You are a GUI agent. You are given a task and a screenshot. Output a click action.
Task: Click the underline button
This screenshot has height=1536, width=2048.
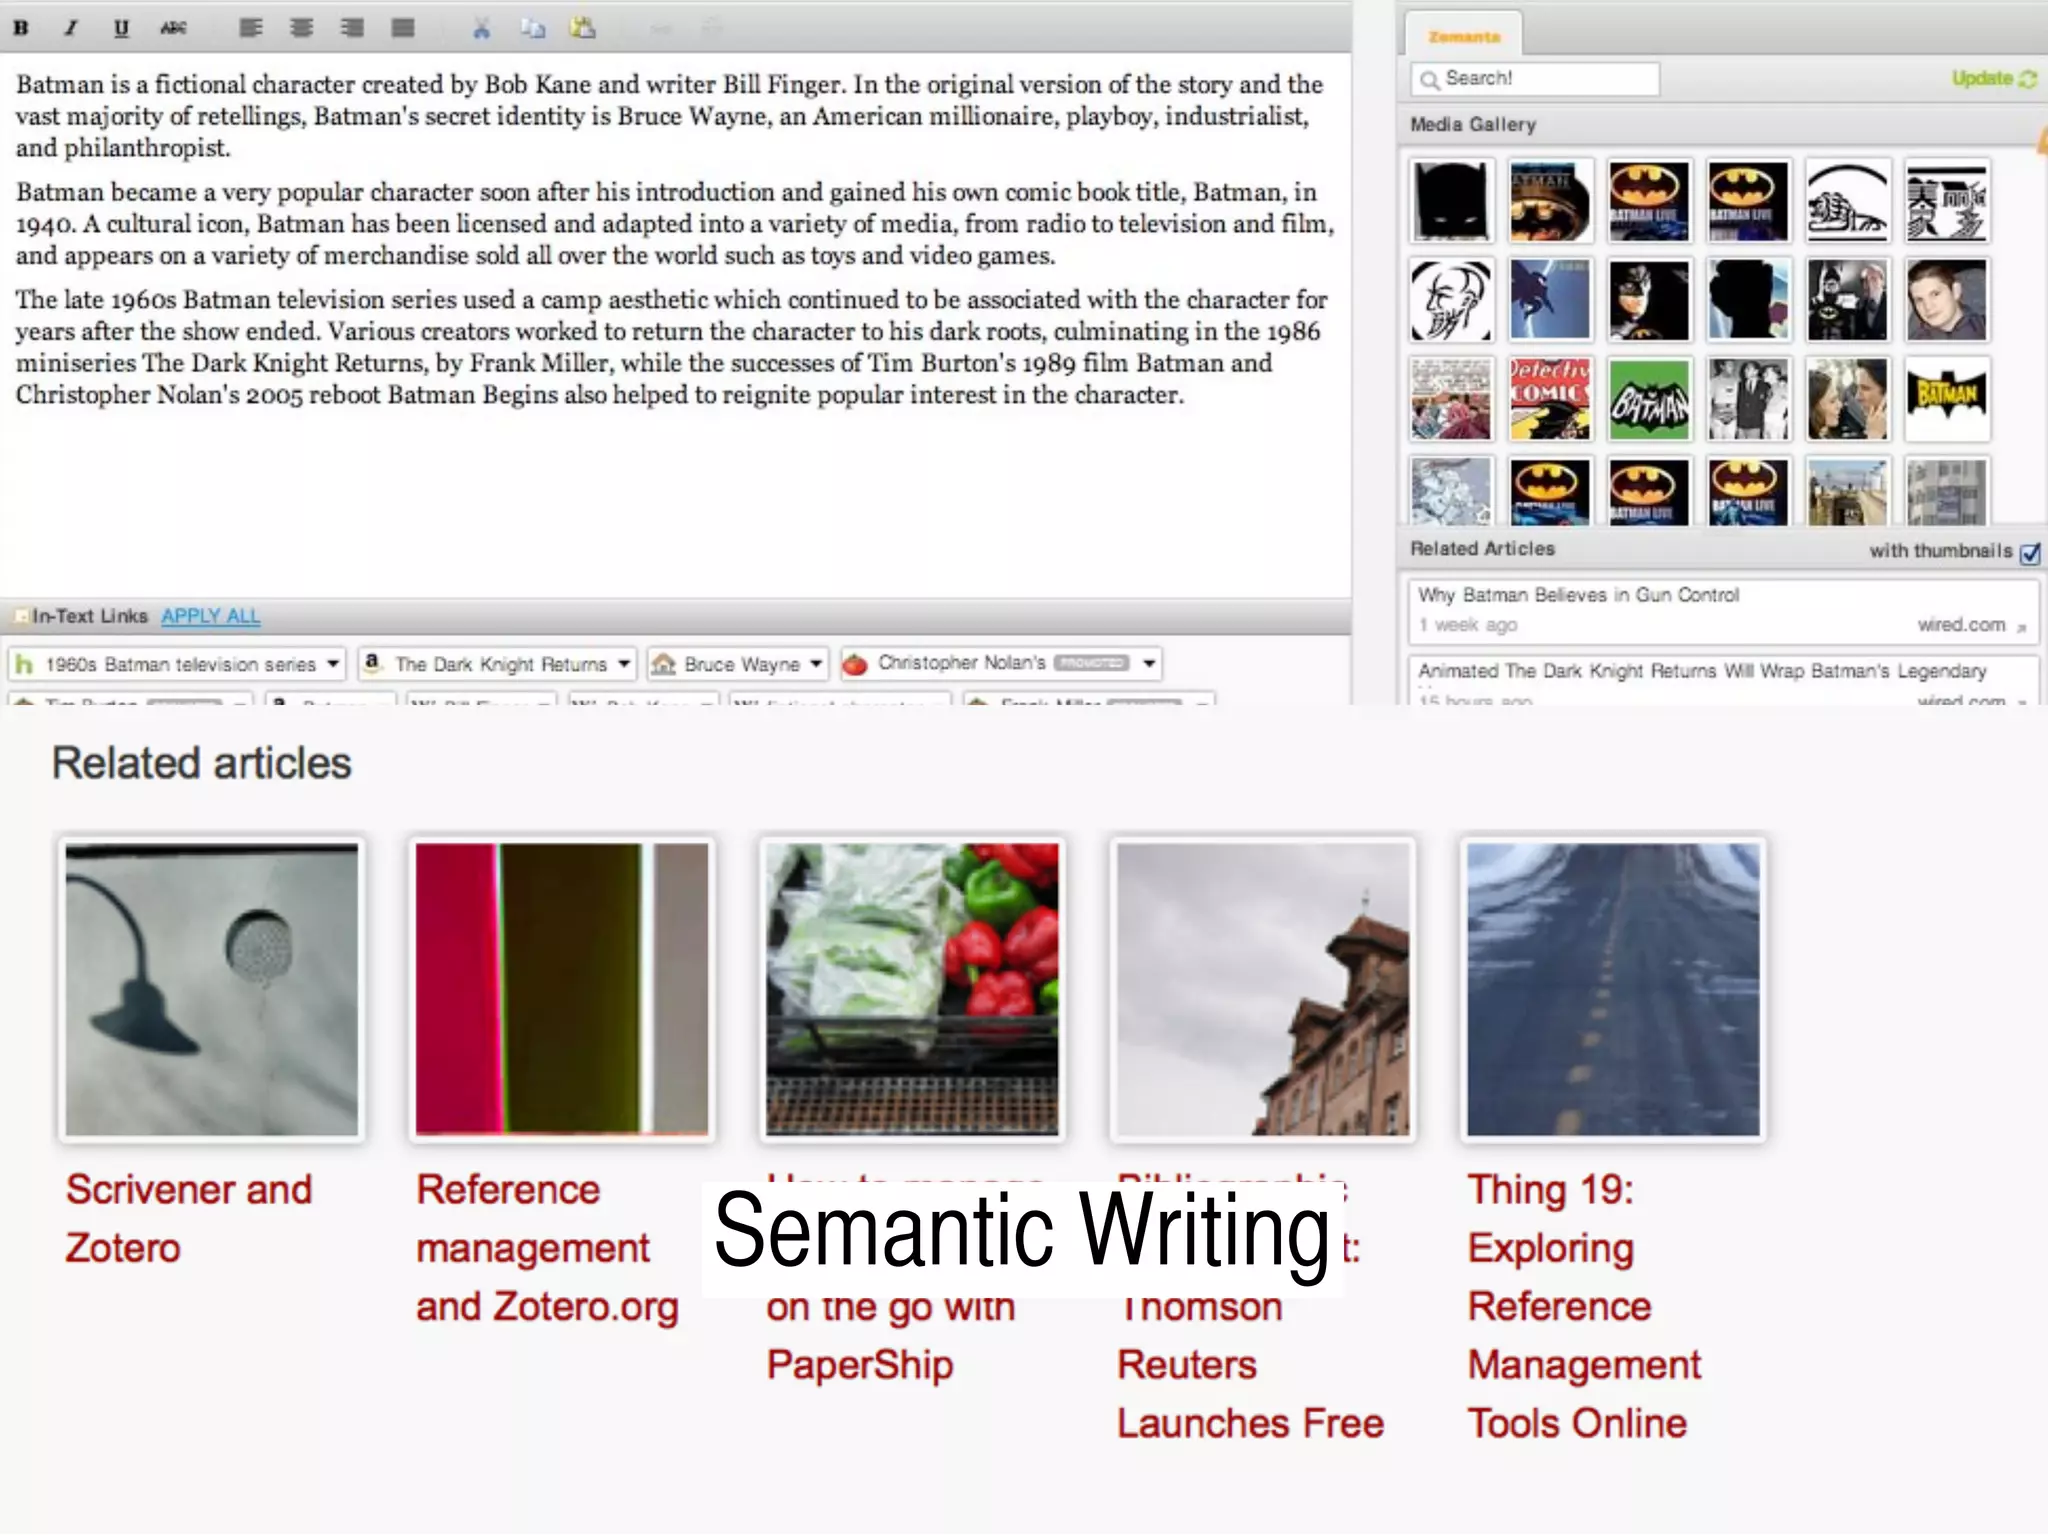coord(121,28)
